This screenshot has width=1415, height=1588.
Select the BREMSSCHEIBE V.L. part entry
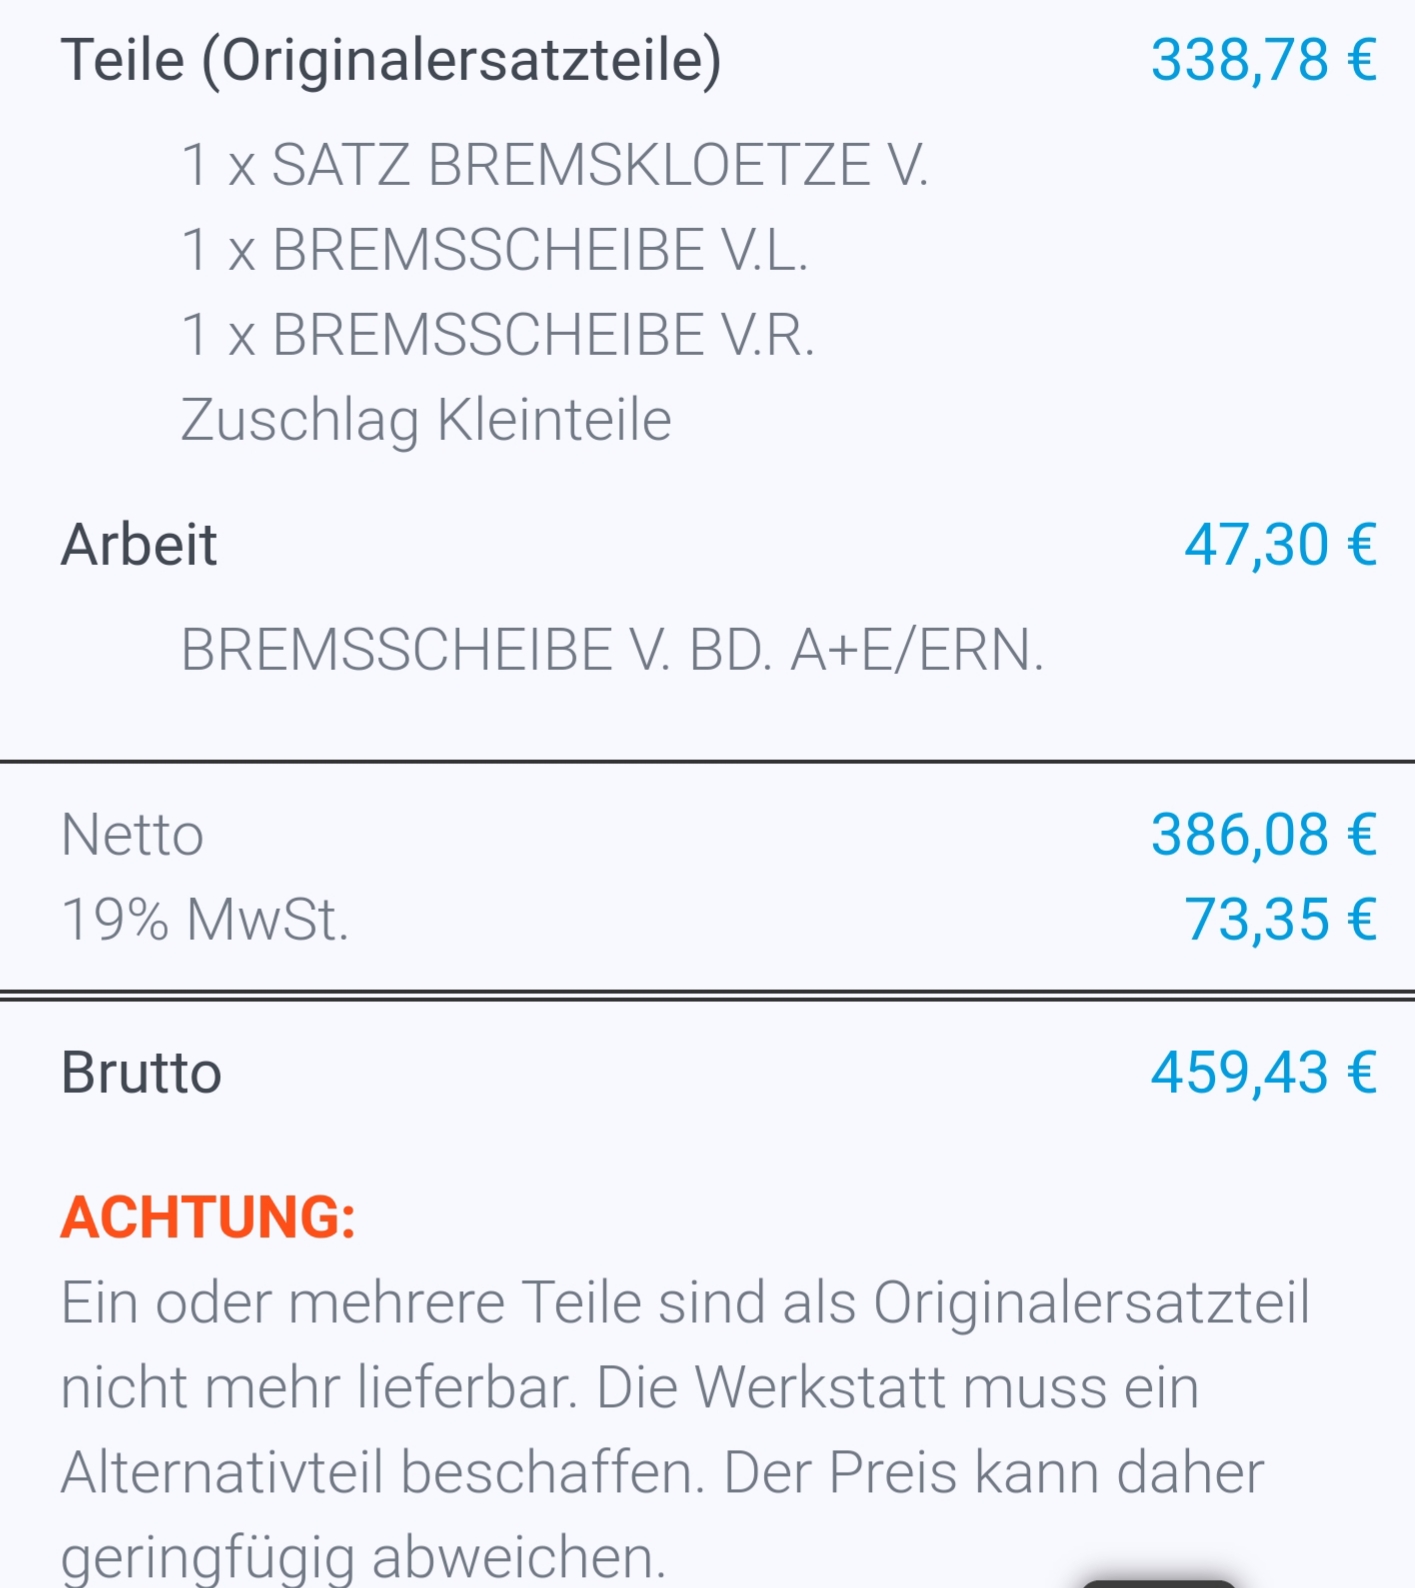point(494,250)
